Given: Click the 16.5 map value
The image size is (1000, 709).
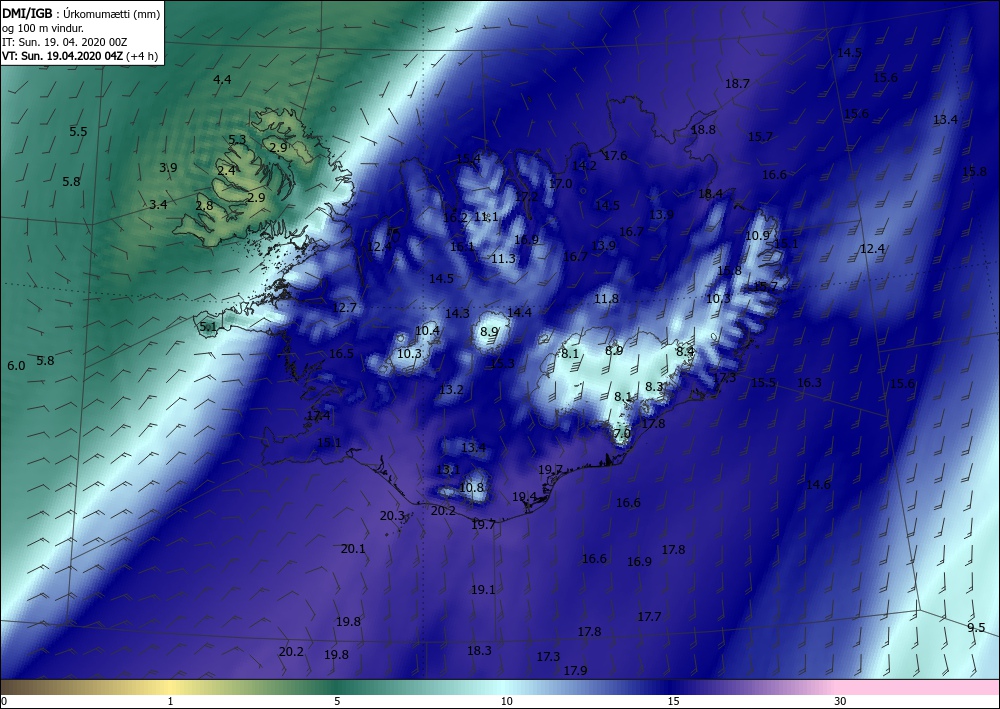Looking at the screenshot, I should point(341,354).
